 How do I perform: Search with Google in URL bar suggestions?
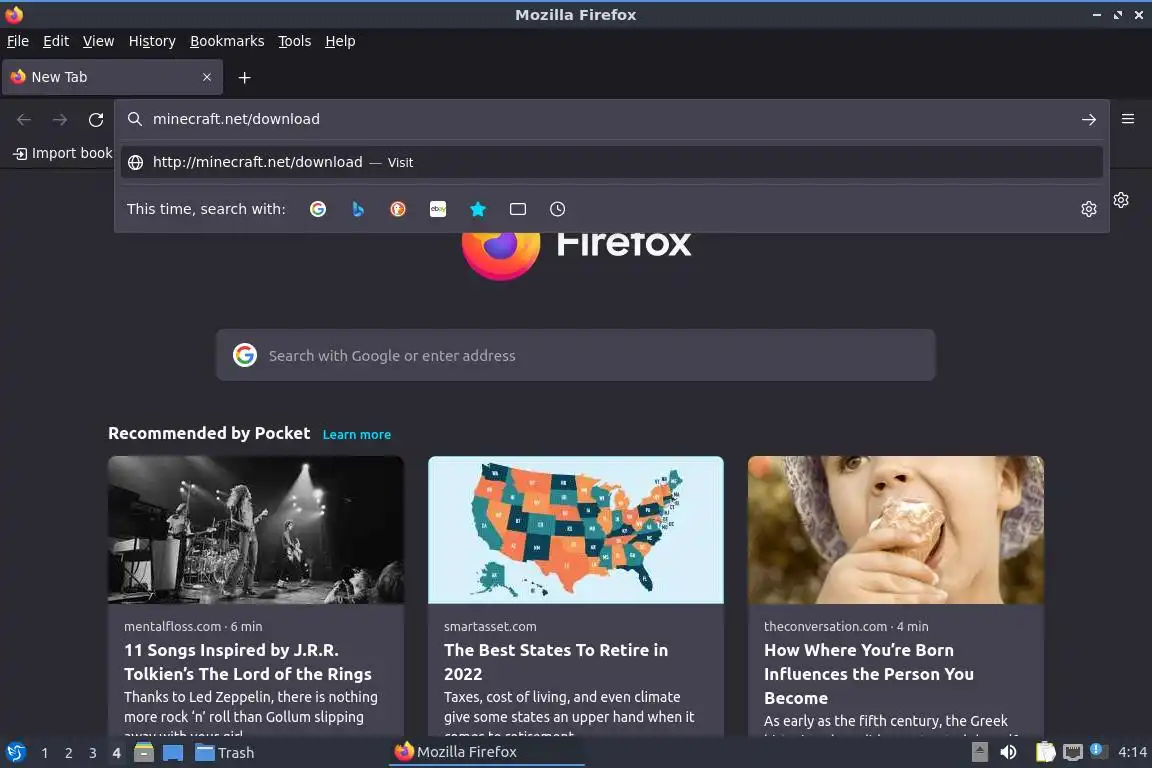pos(317,209)
